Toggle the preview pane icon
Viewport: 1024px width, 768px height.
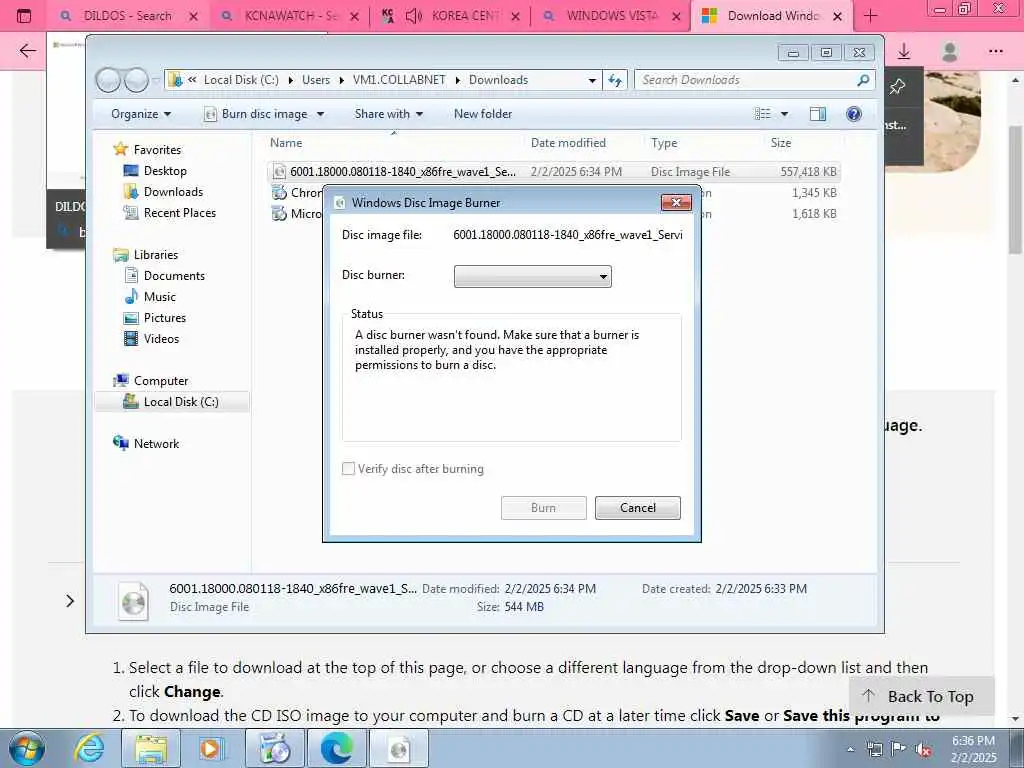click(x=817, y=114)
